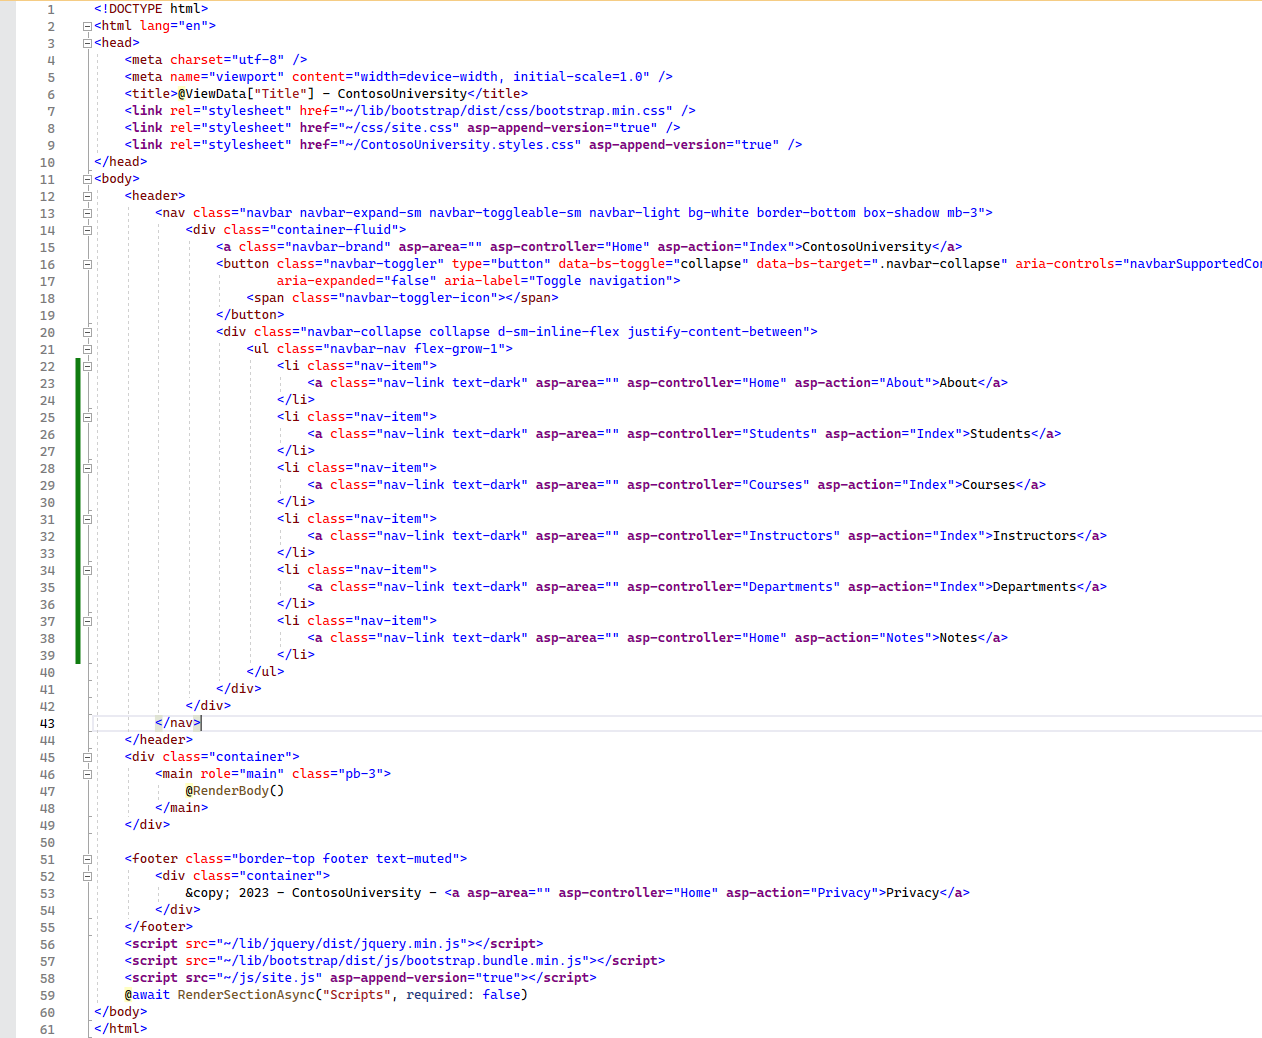
Task: Place cursor on the DOCTYPE declaration
Action: [151, 9]
